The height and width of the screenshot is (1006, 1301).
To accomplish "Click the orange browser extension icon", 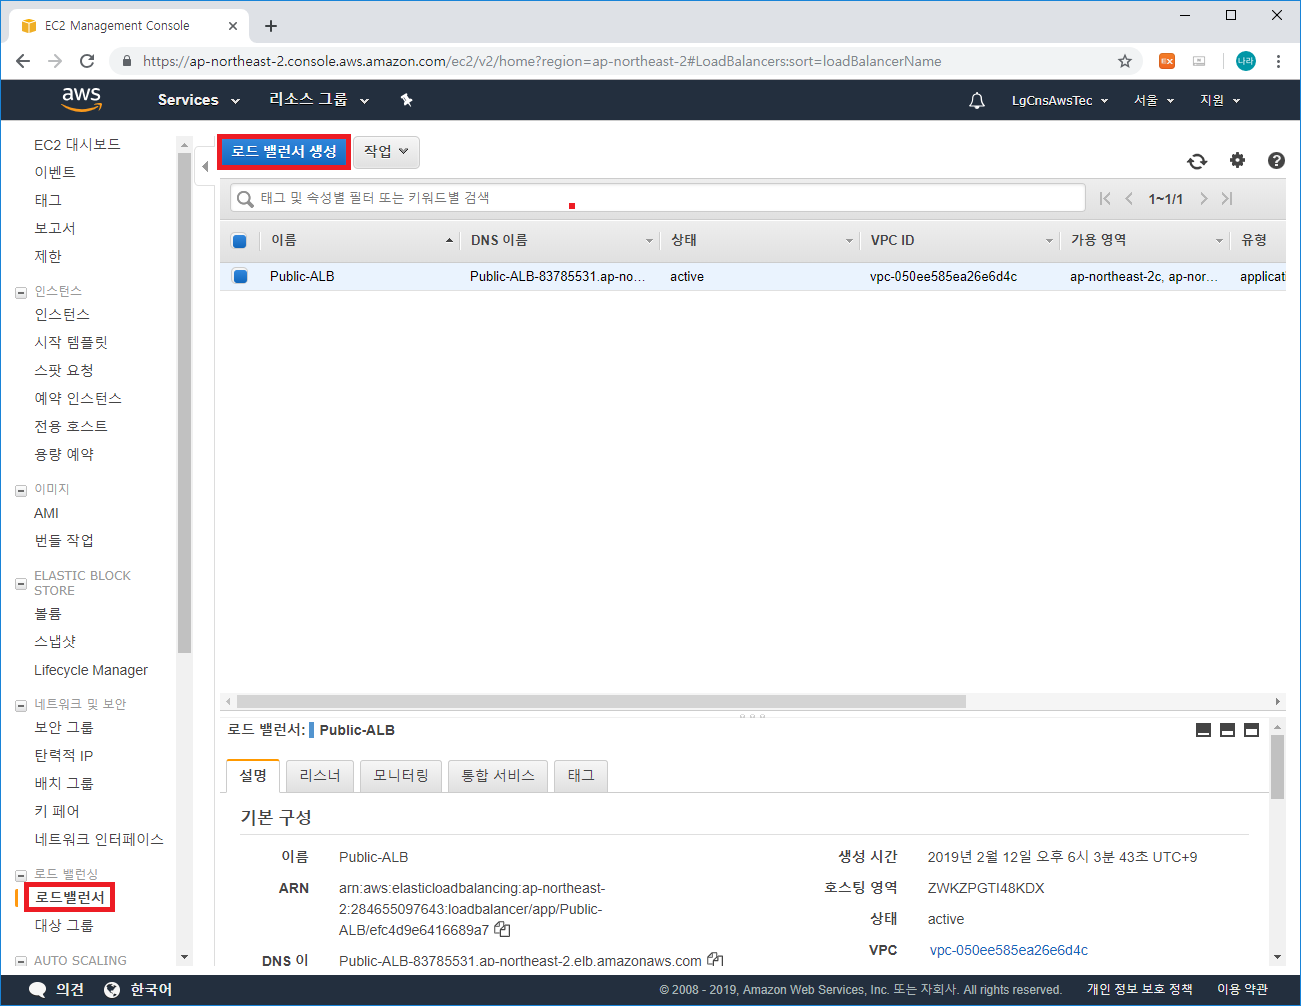I will [1167, 61].
